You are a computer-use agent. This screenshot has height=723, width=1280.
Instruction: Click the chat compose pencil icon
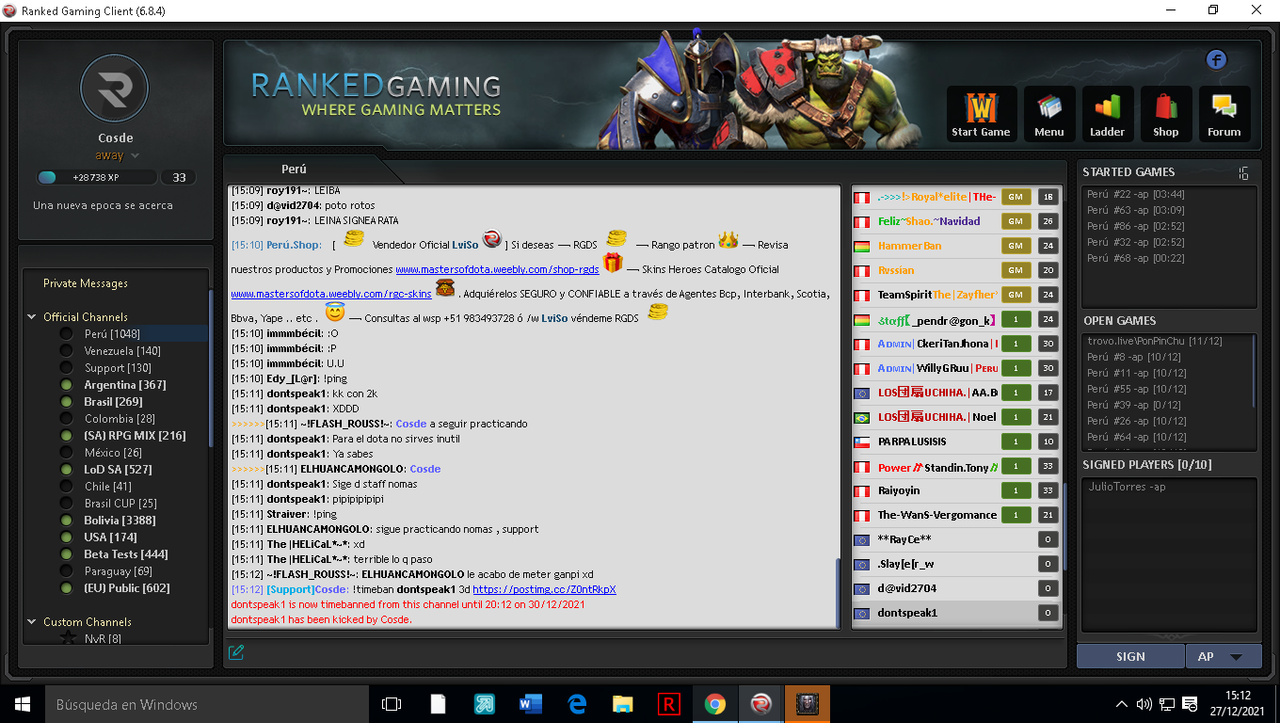[236, 653]
